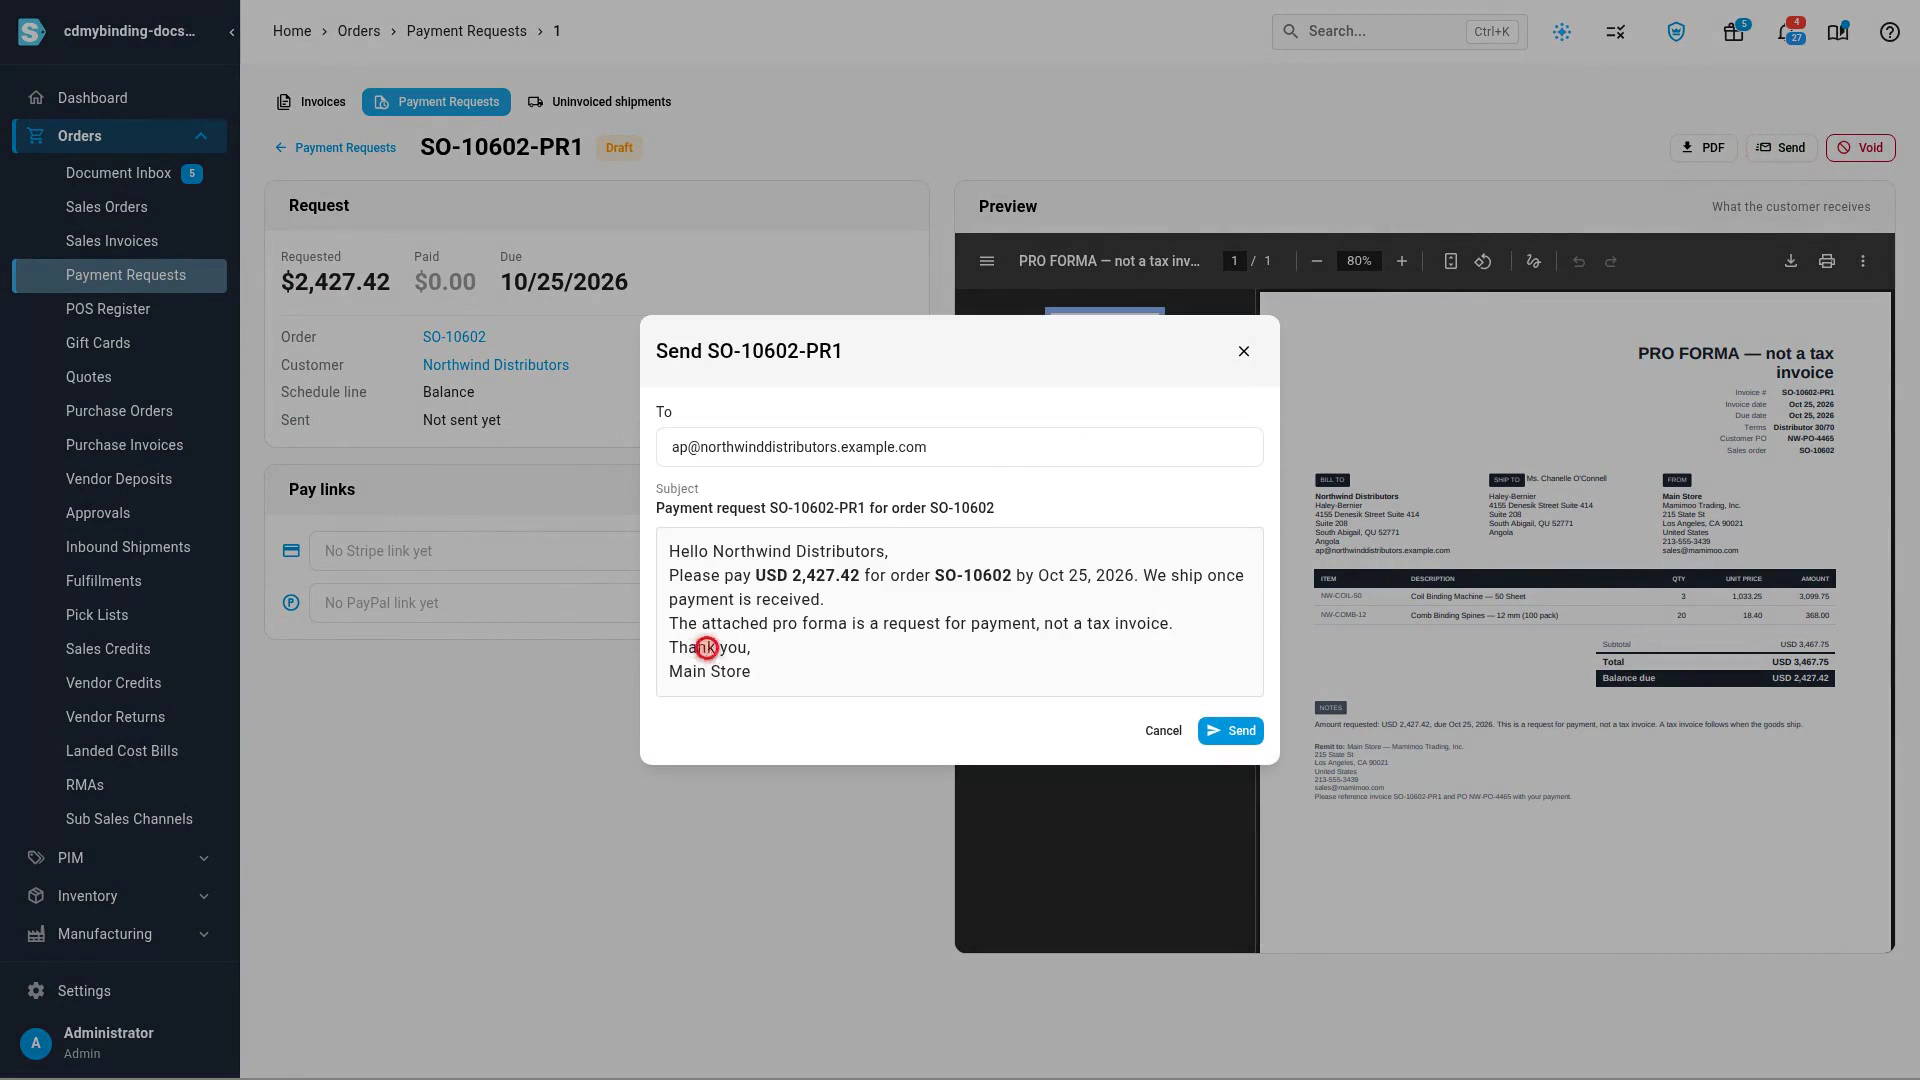Download PDF with the top PDF button

[x=1703, y=148]
